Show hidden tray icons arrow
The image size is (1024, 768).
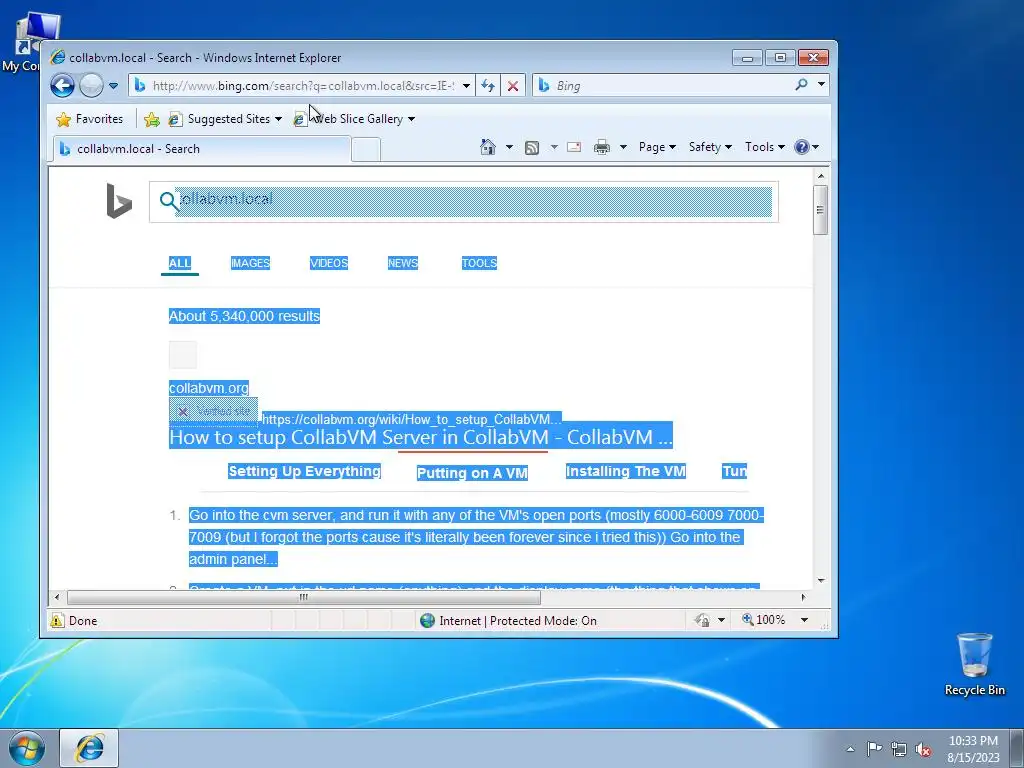click(x=850, y=749)
